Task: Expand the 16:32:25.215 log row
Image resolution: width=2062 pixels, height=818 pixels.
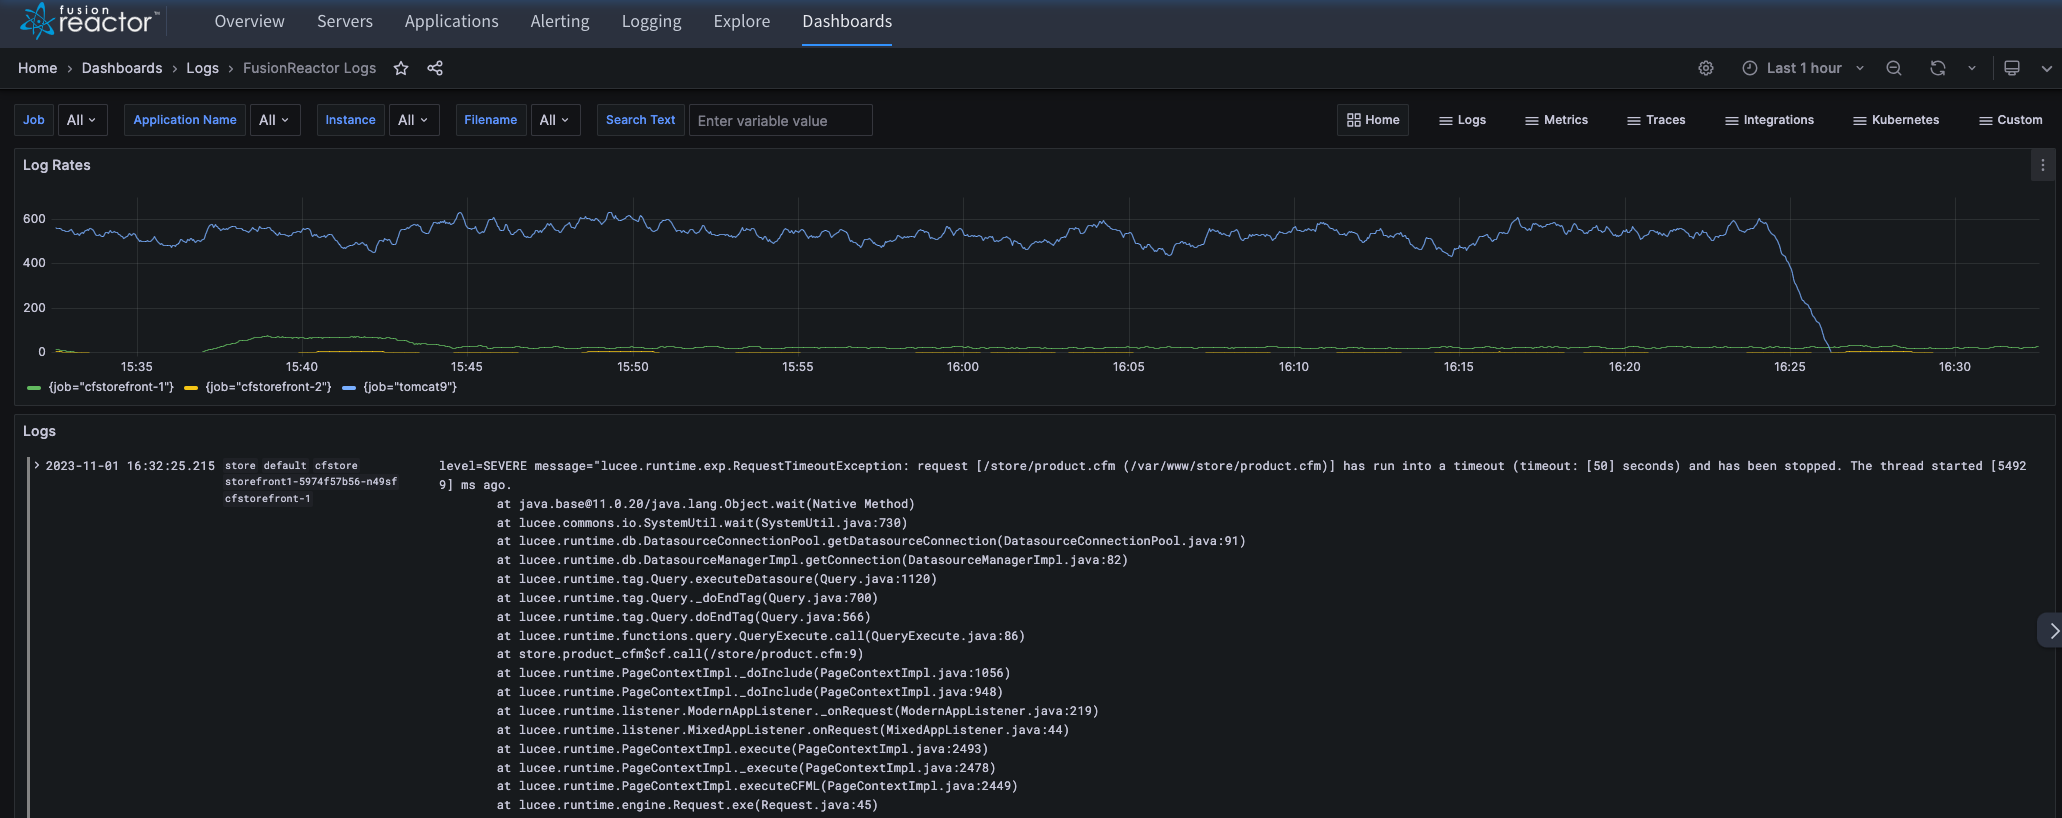Action: (x=37, y=465)
